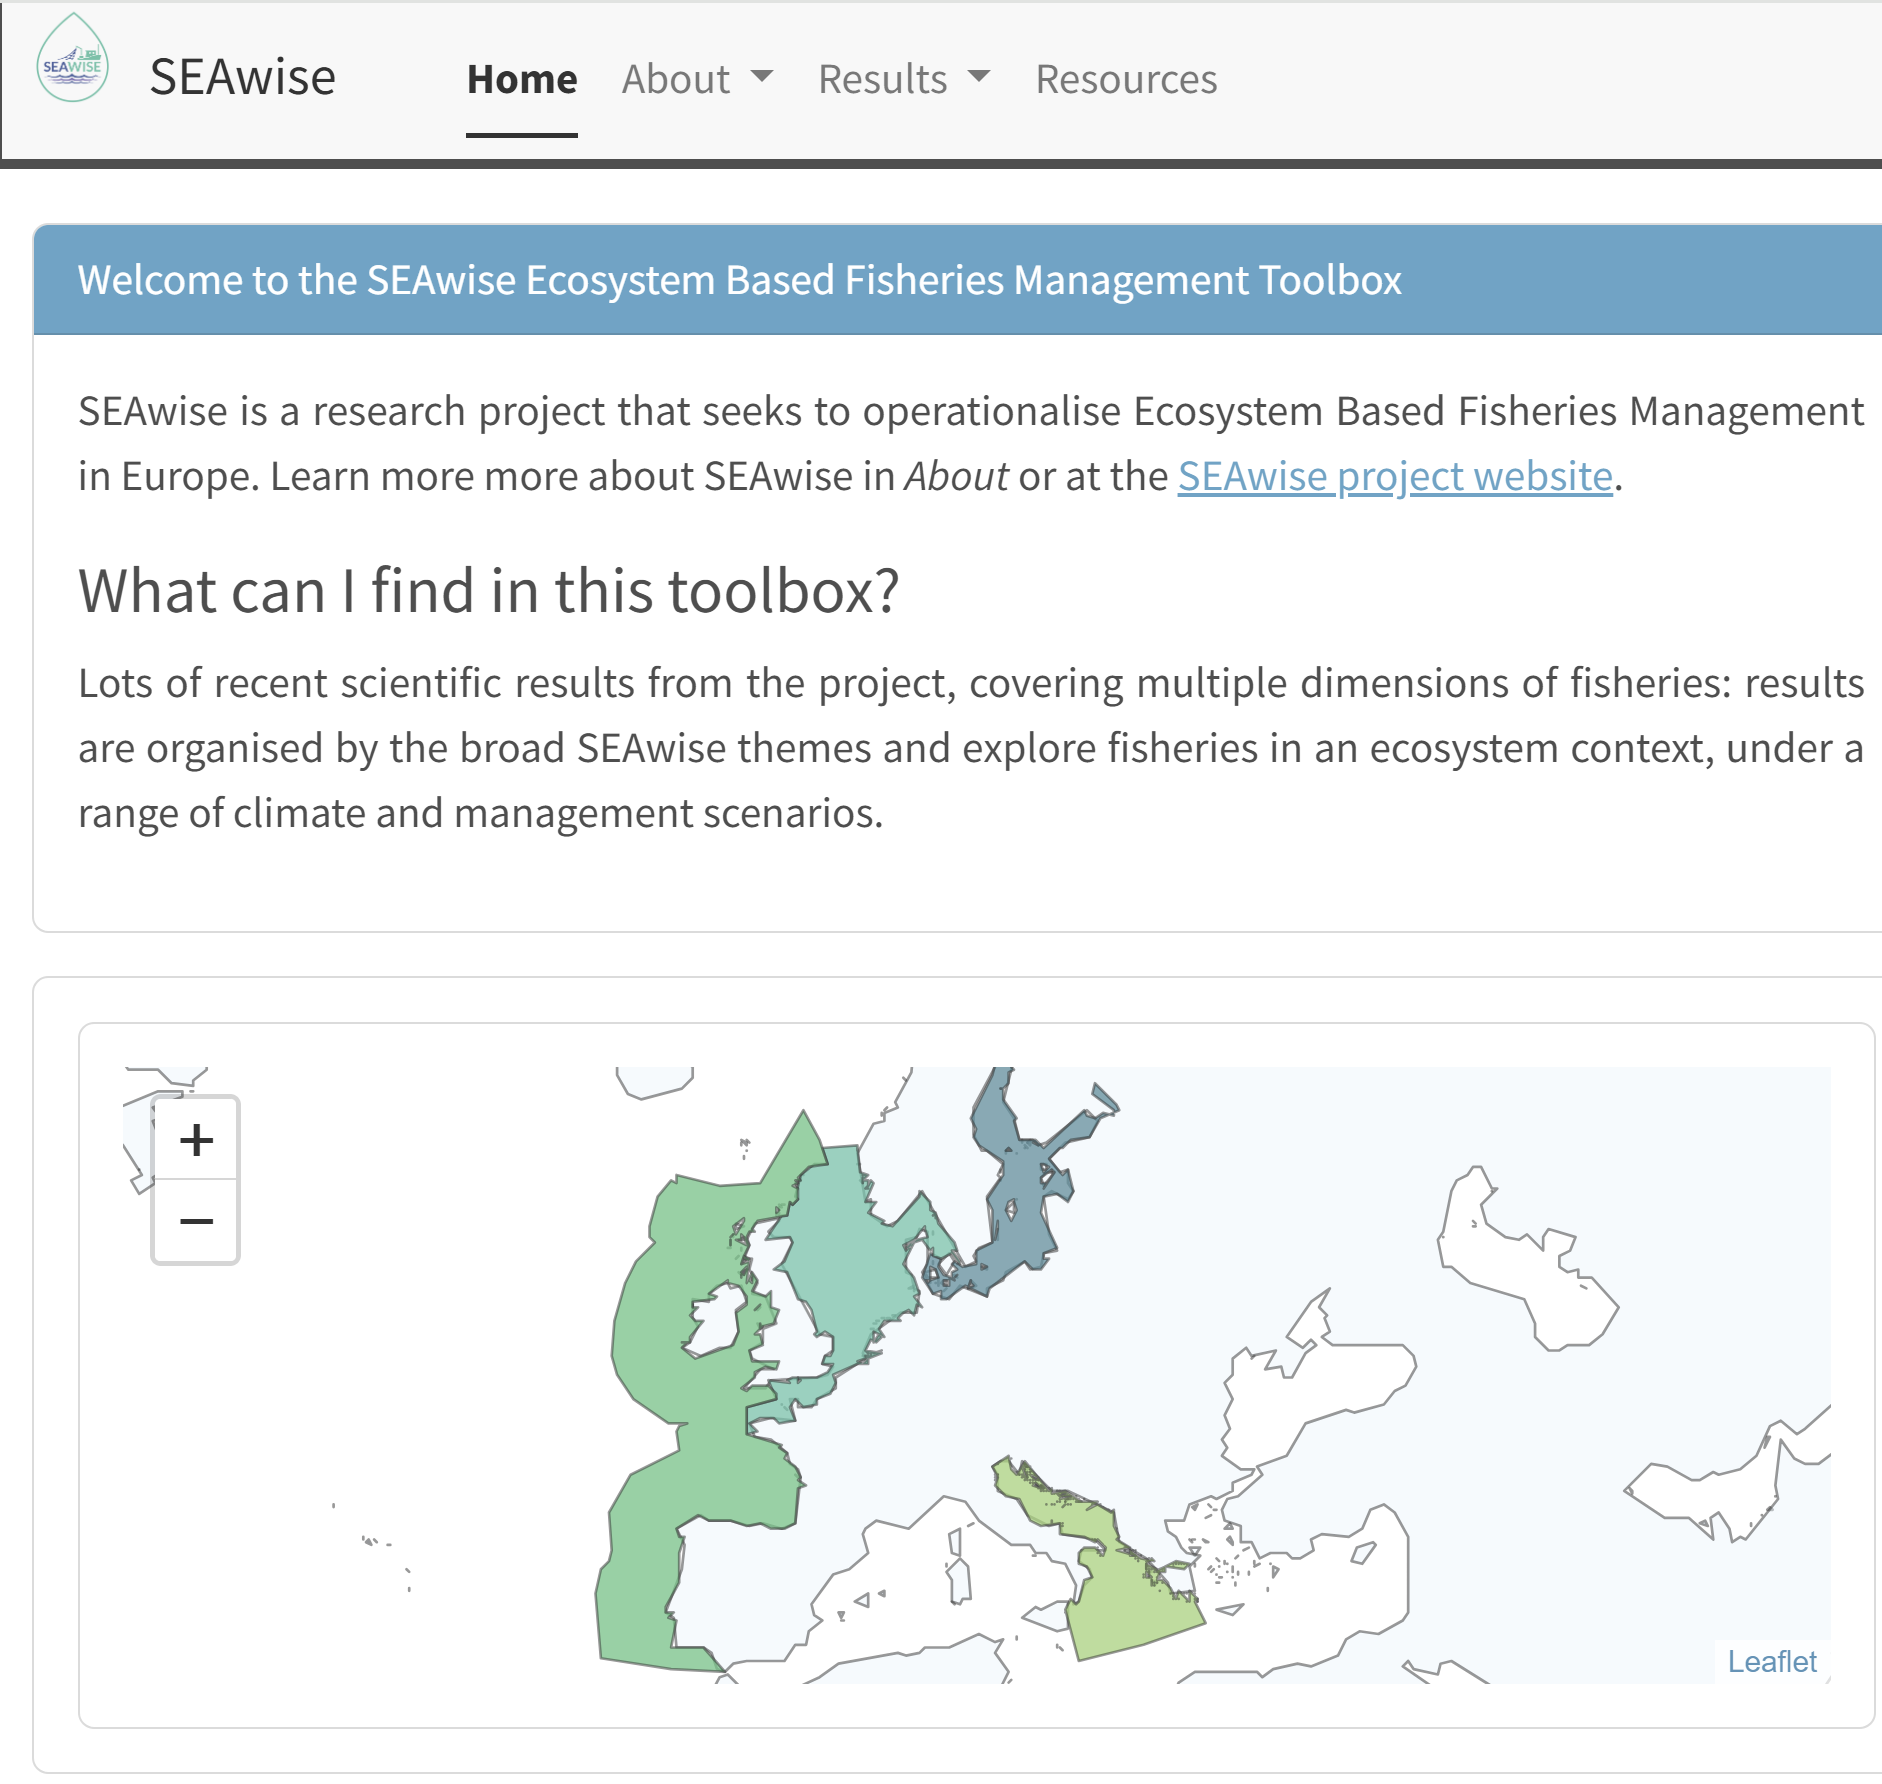Click the 'What can I find' heading
The image size is (1882, 1784).
tap(488, 591)
